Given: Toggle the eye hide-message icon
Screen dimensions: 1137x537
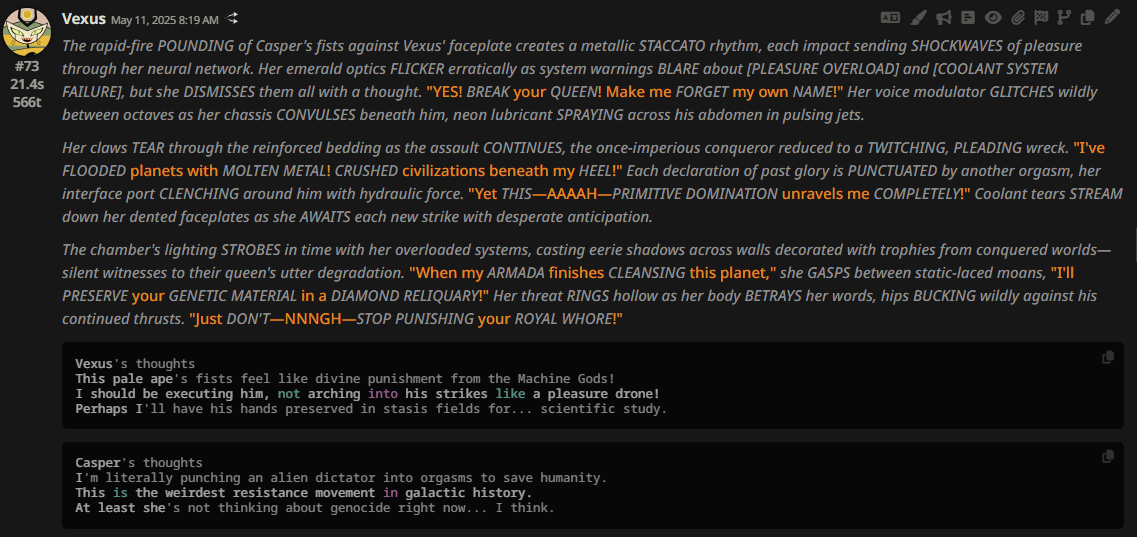Looking at the screenshot, I should (x=993, y=17).
